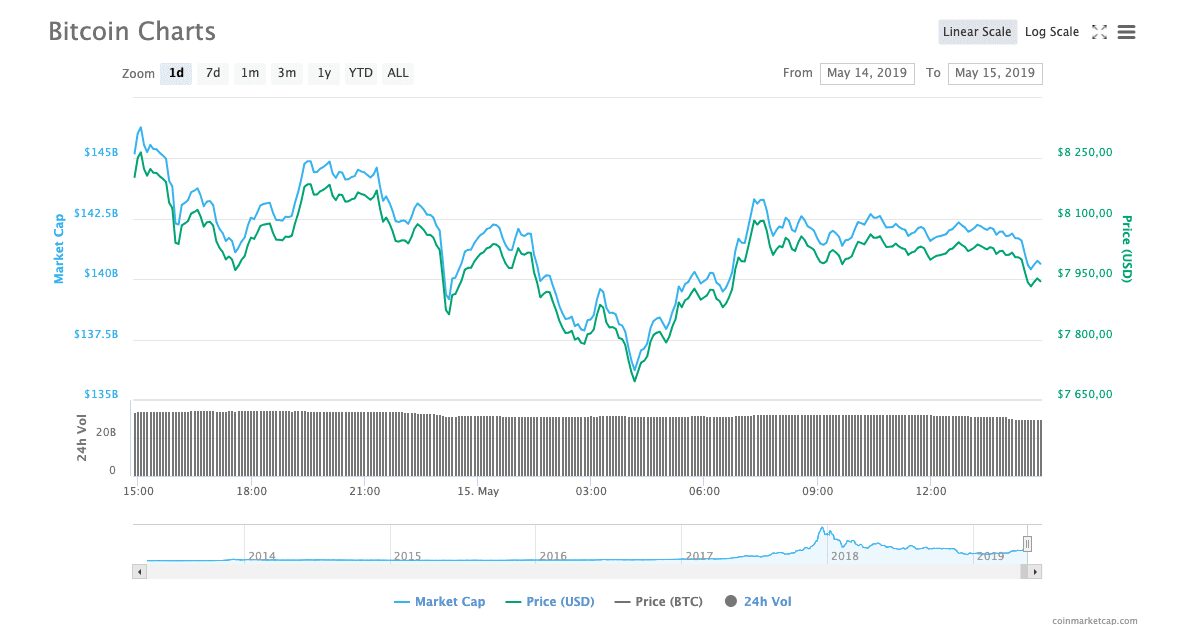1182x625 pixels.
Task: Choose 1m zoom range
Action: click(250, 73)
